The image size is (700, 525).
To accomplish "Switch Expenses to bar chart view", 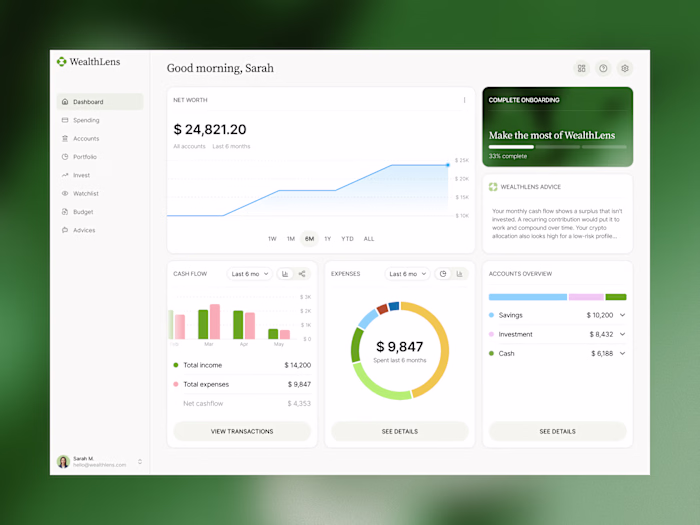I will 459,274.
